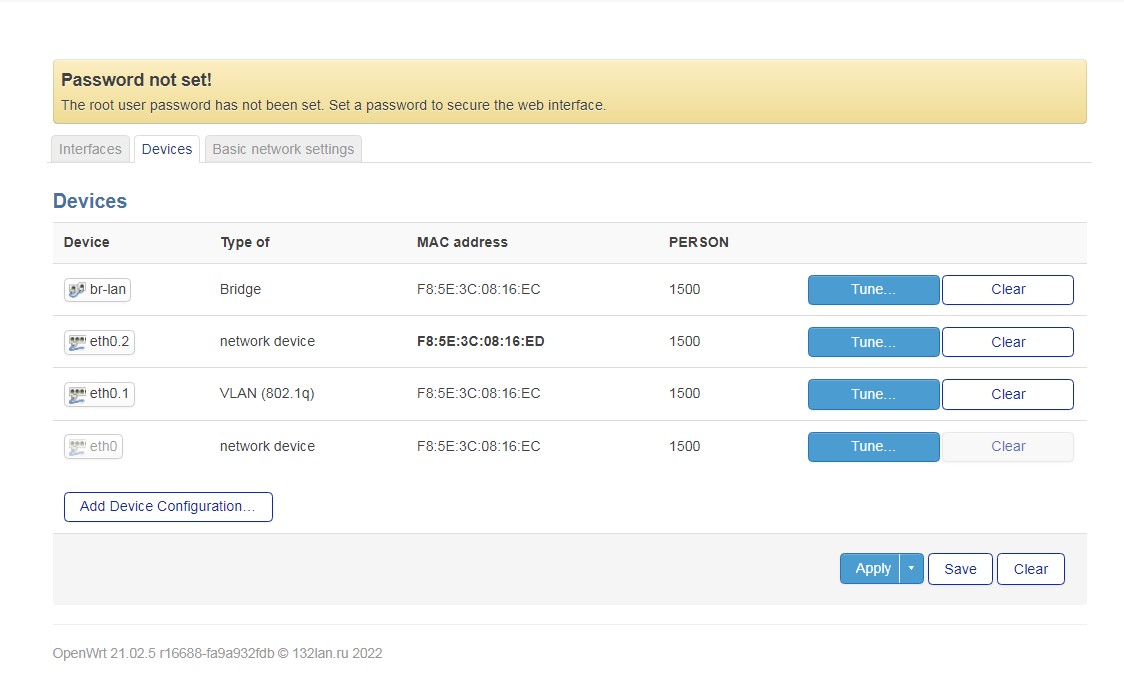The height and width of the screenshot is (689, 1124).
Task: Tune the eth0 network device
Action: point(873,446)
